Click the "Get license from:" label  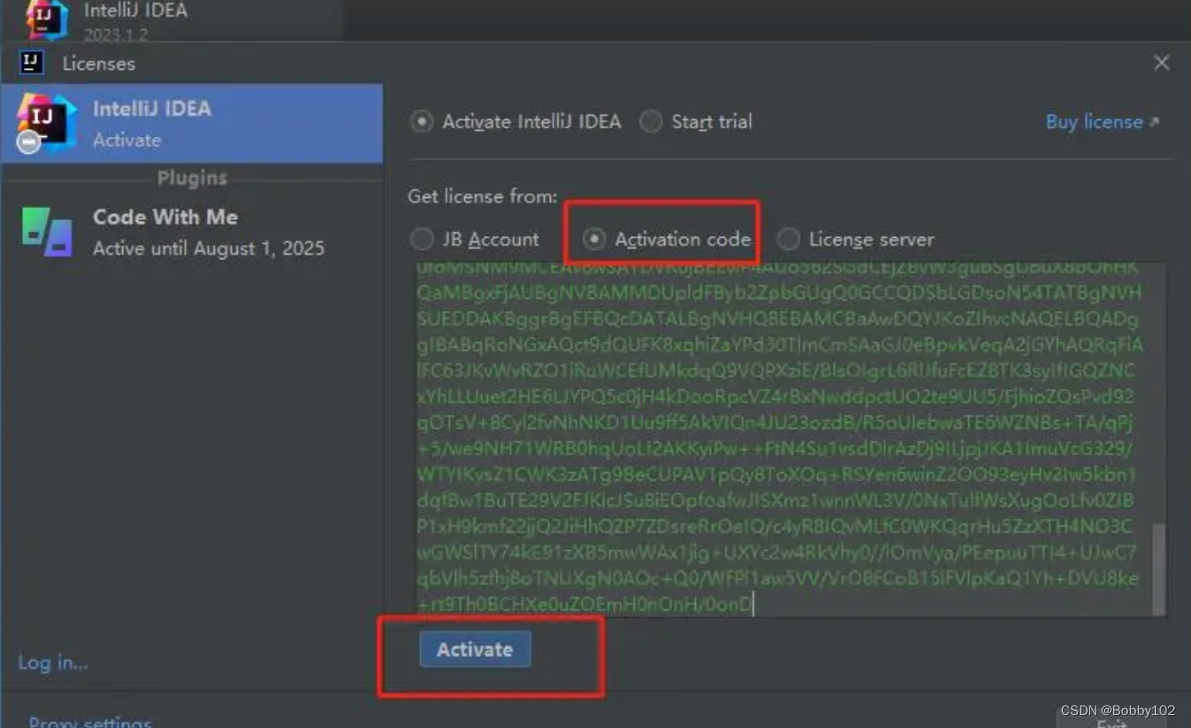pos(482,196)
